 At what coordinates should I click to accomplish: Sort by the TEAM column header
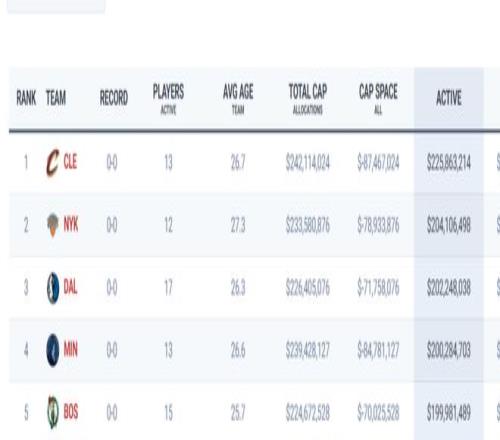(x=56, y=98)
